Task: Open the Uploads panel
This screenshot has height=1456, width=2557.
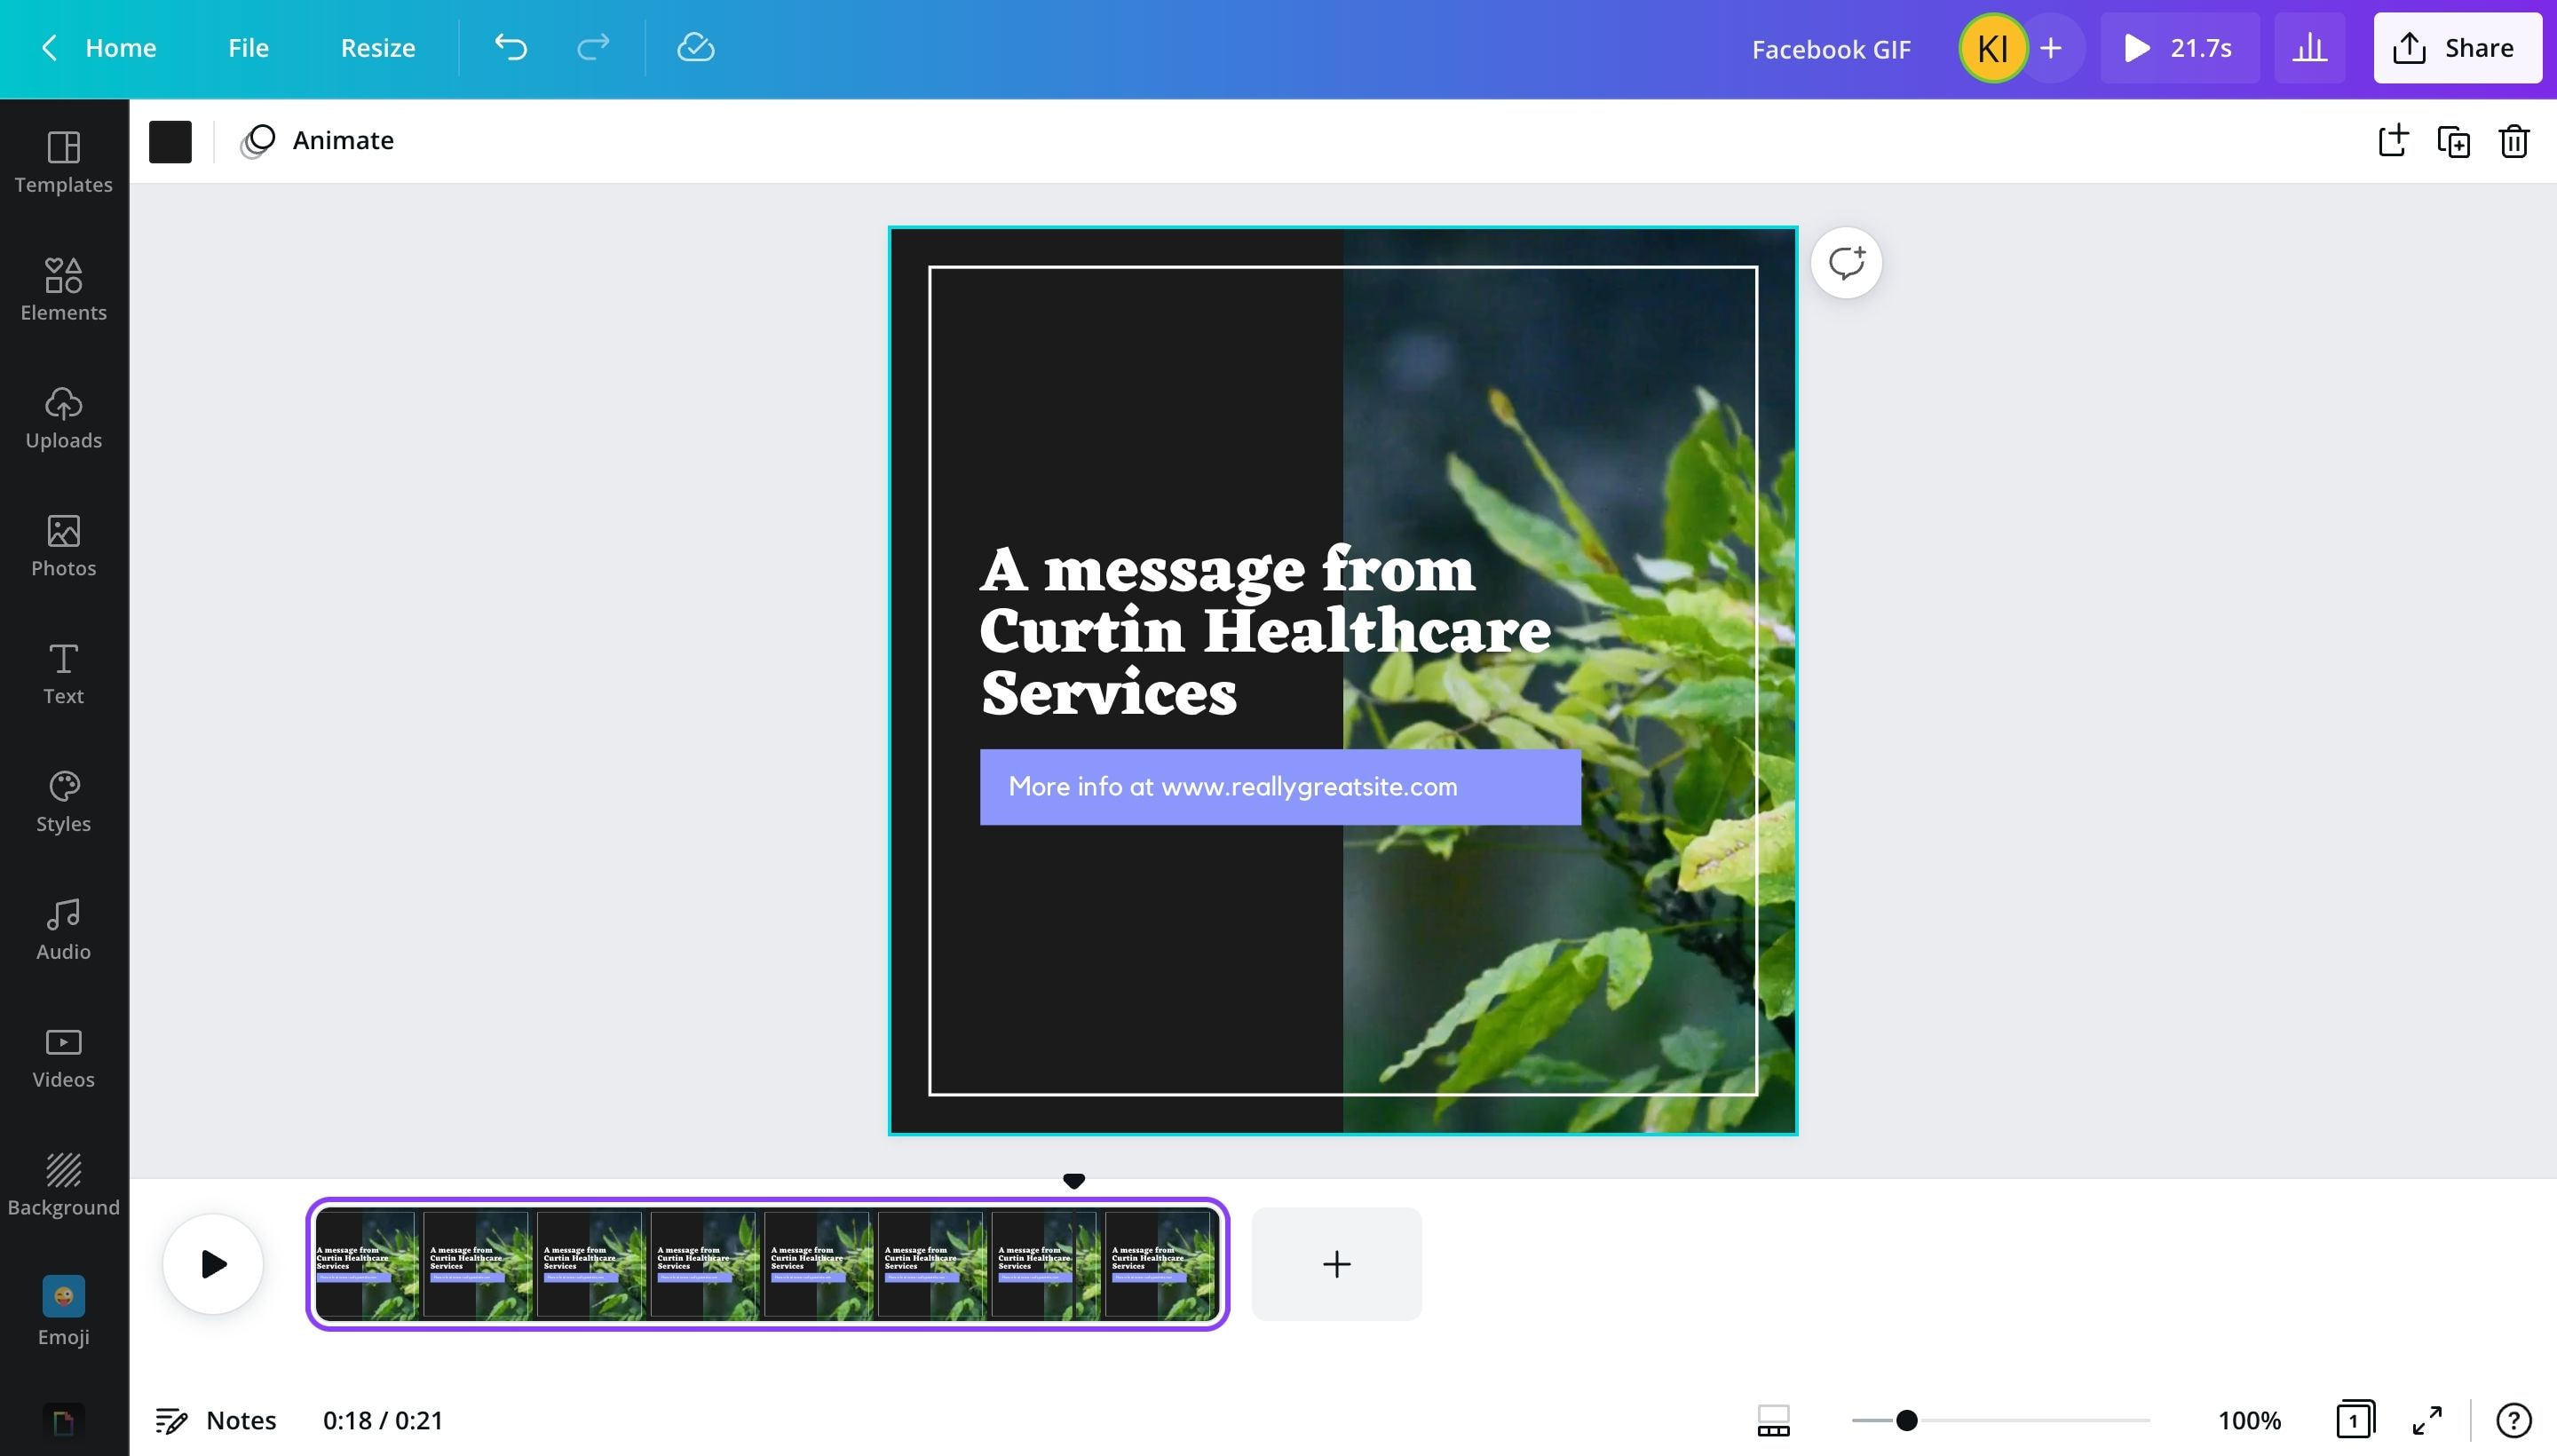Action: (64, 417)
